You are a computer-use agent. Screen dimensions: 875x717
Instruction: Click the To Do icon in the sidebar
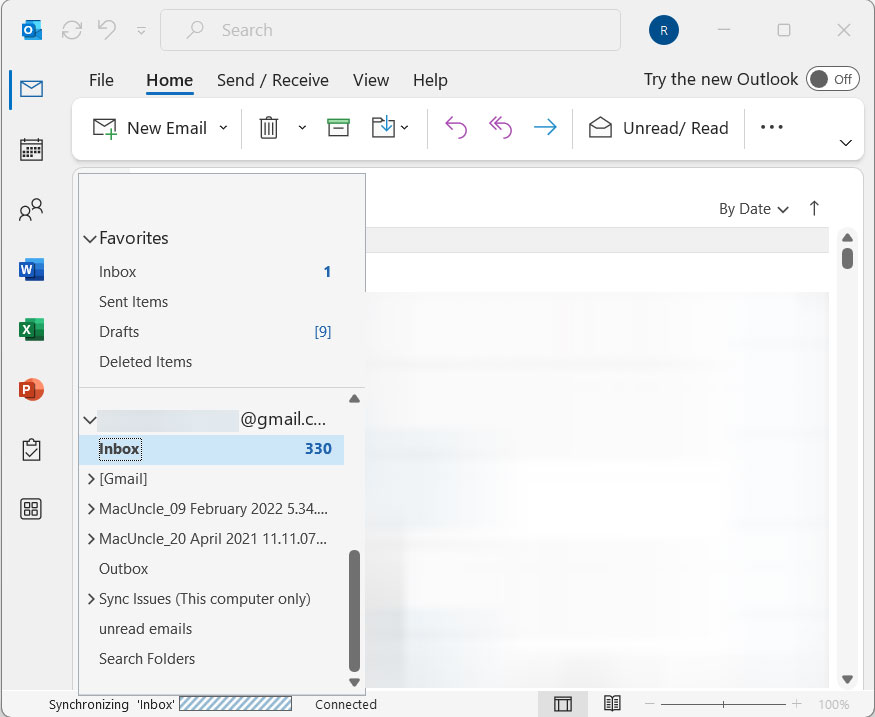30,449
